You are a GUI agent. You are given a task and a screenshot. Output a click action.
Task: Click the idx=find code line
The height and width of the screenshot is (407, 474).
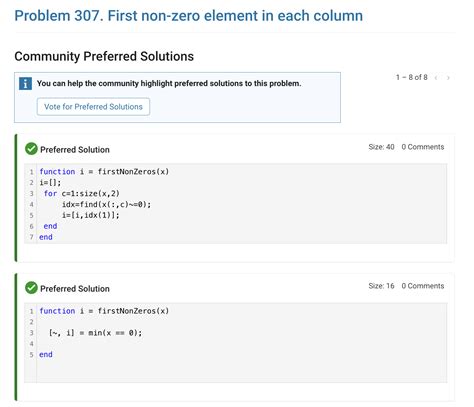(x=106, y=204)
